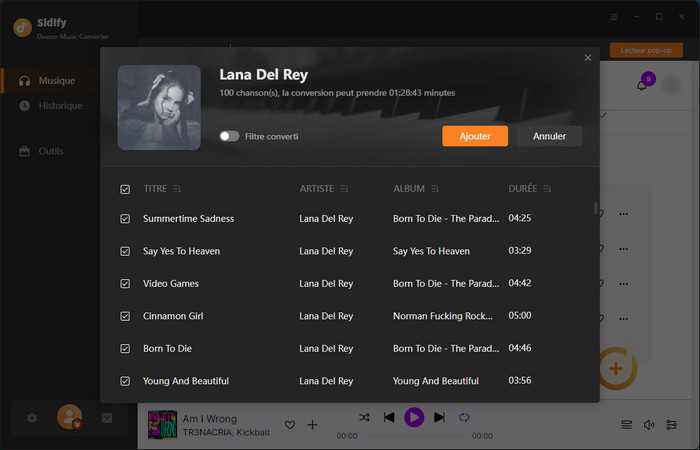Sort the list by TITRE column icon
700x450 pixels.
click(x=177, y=189)
